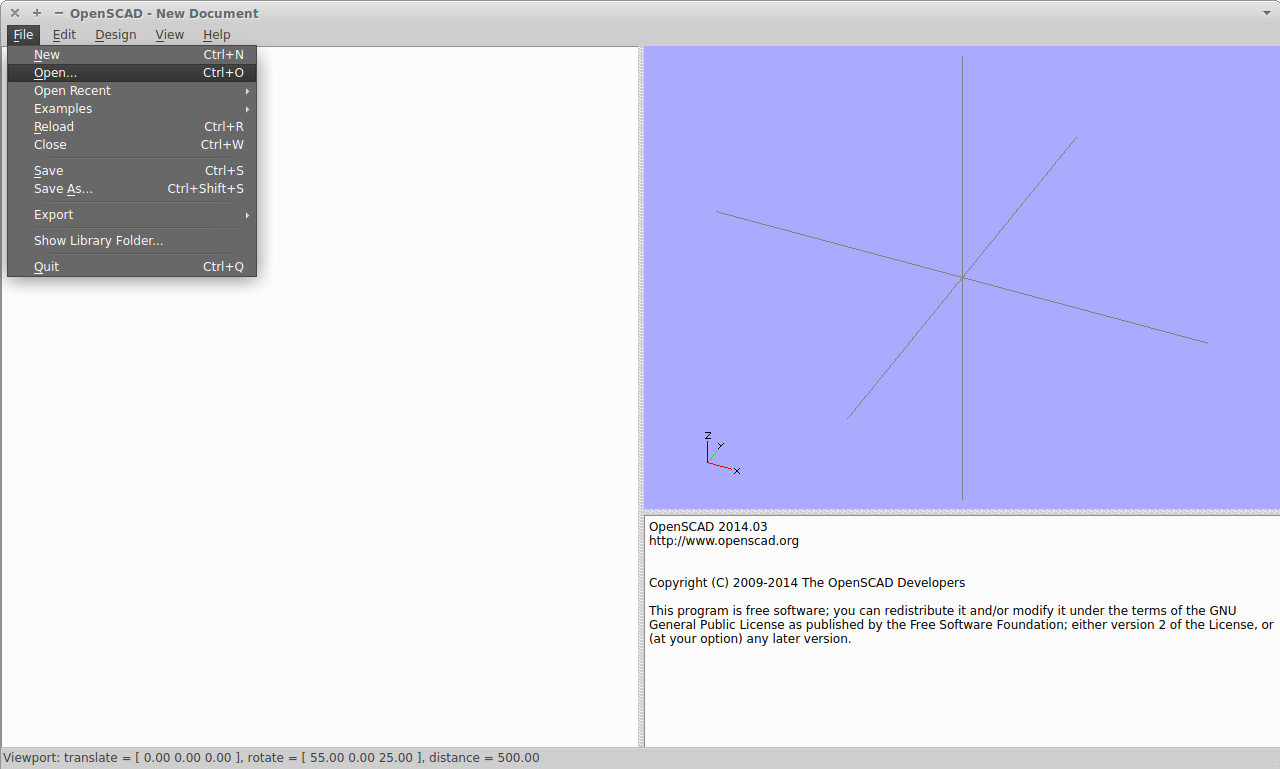Expand the Open Recent submenu

[x=132, y=91]
